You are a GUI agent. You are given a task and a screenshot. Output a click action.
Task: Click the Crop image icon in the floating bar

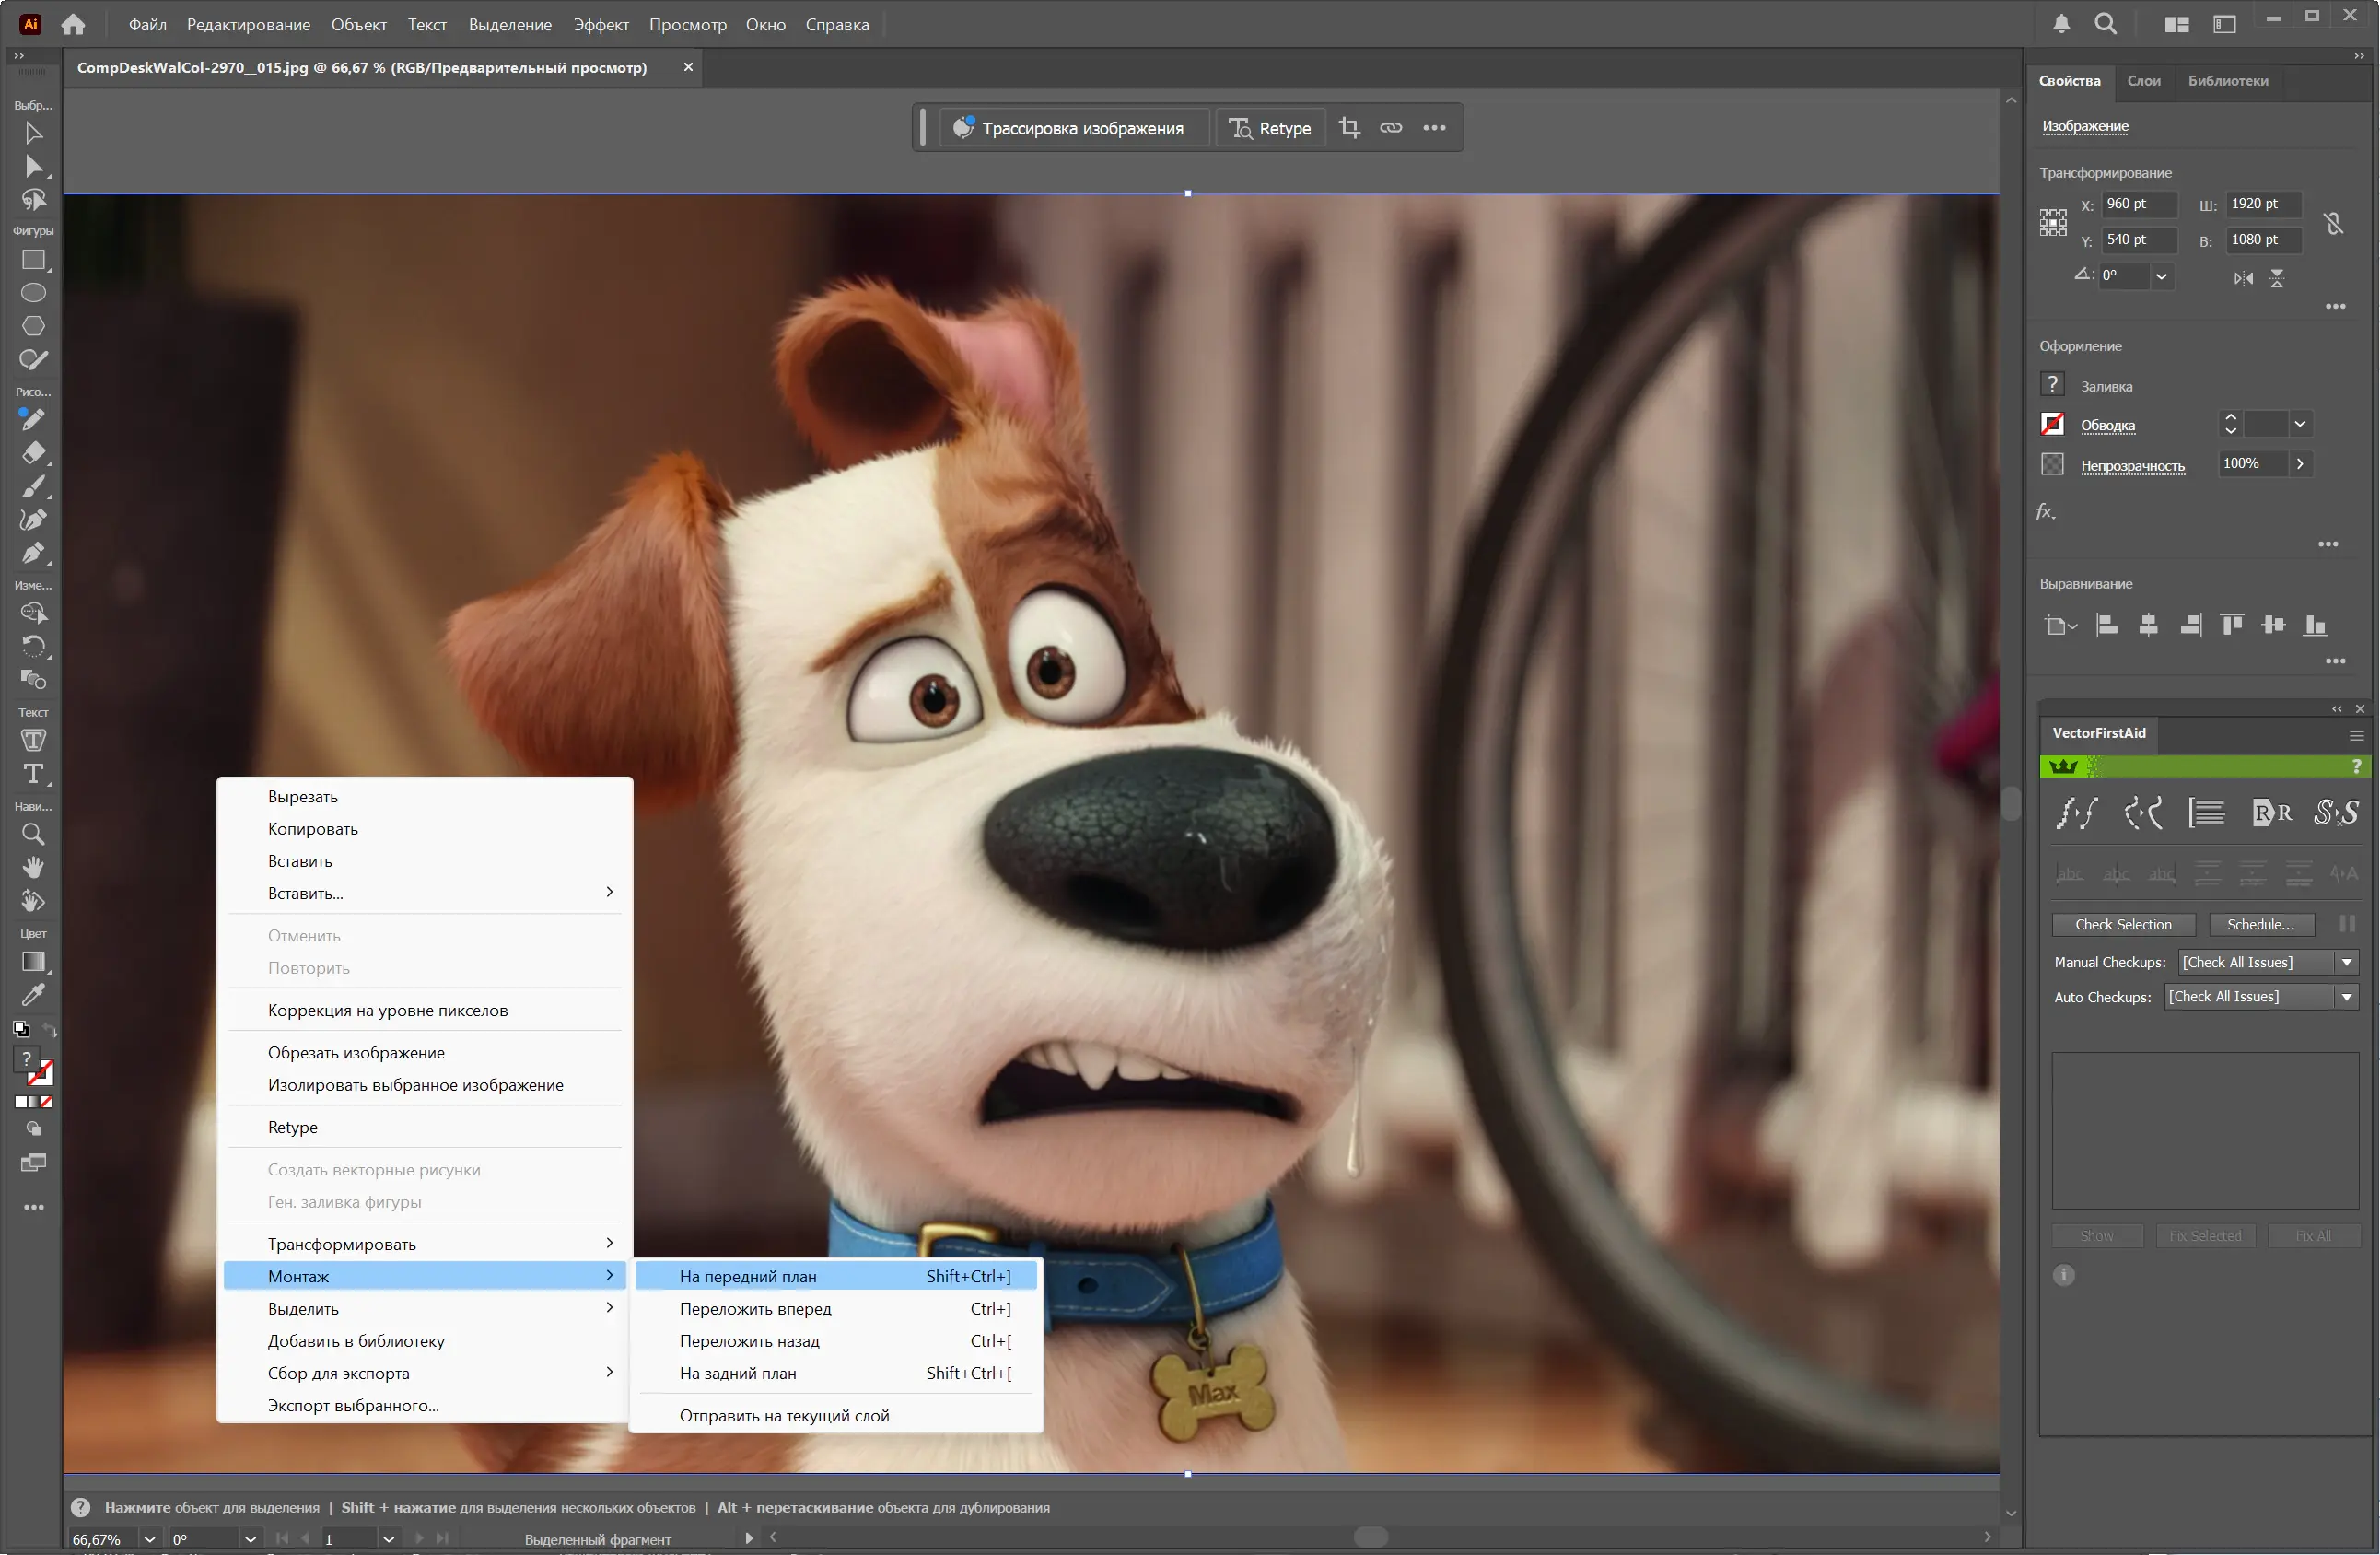(x=1349, y=128)
